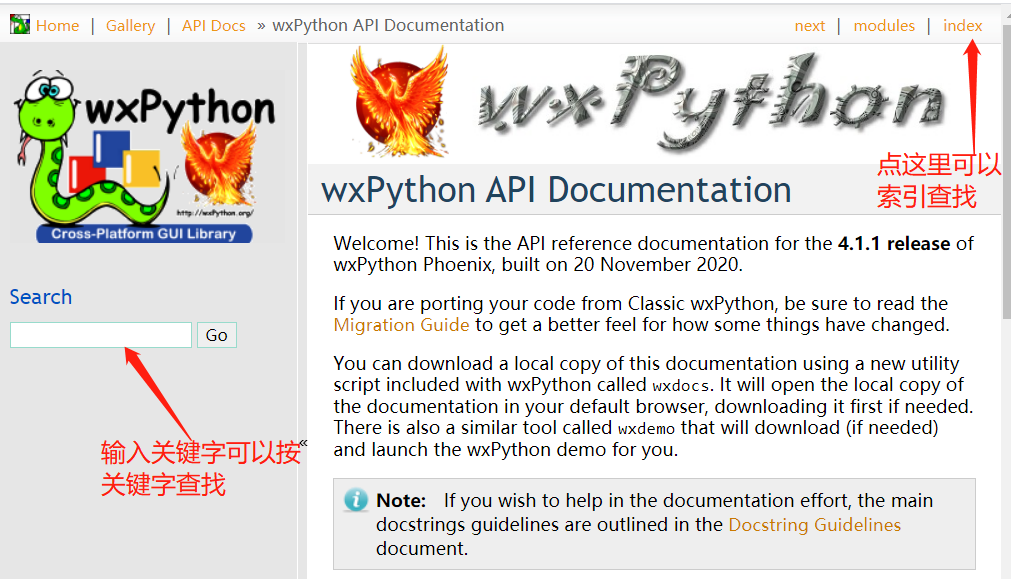The width and height of the screenshot is (1011, 579).
Task: Open the modules list
Action: 884,25
